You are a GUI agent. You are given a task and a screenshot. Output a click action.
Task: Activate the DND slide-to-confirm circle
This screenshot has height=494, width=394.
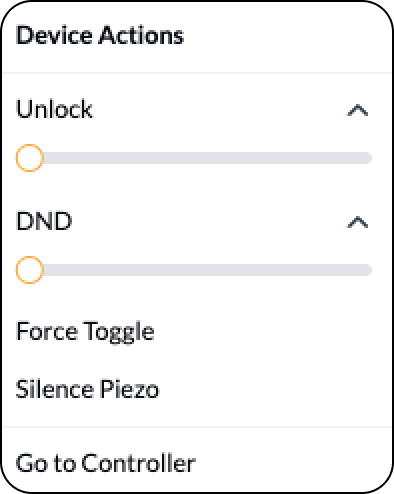tap(30, 270)
